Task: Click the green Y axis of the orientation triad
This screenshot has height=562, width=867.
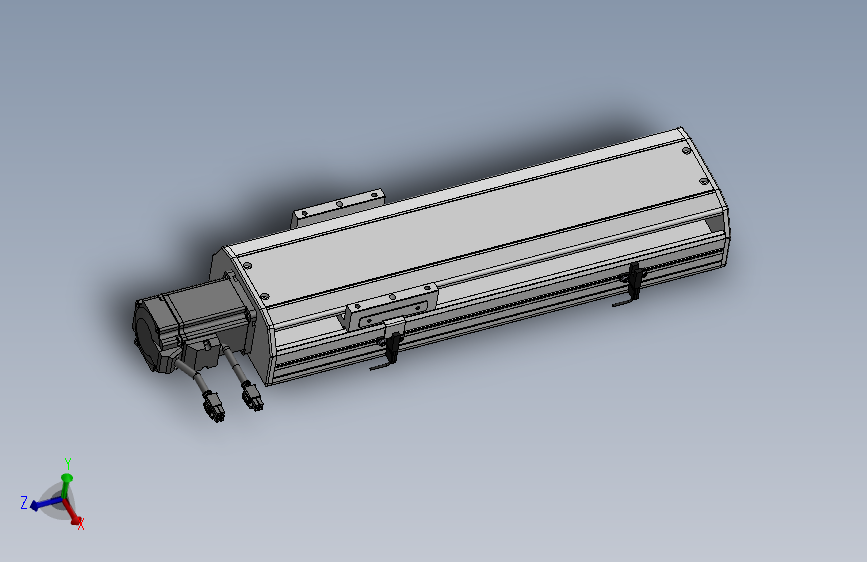Action: tap(66, 484)
